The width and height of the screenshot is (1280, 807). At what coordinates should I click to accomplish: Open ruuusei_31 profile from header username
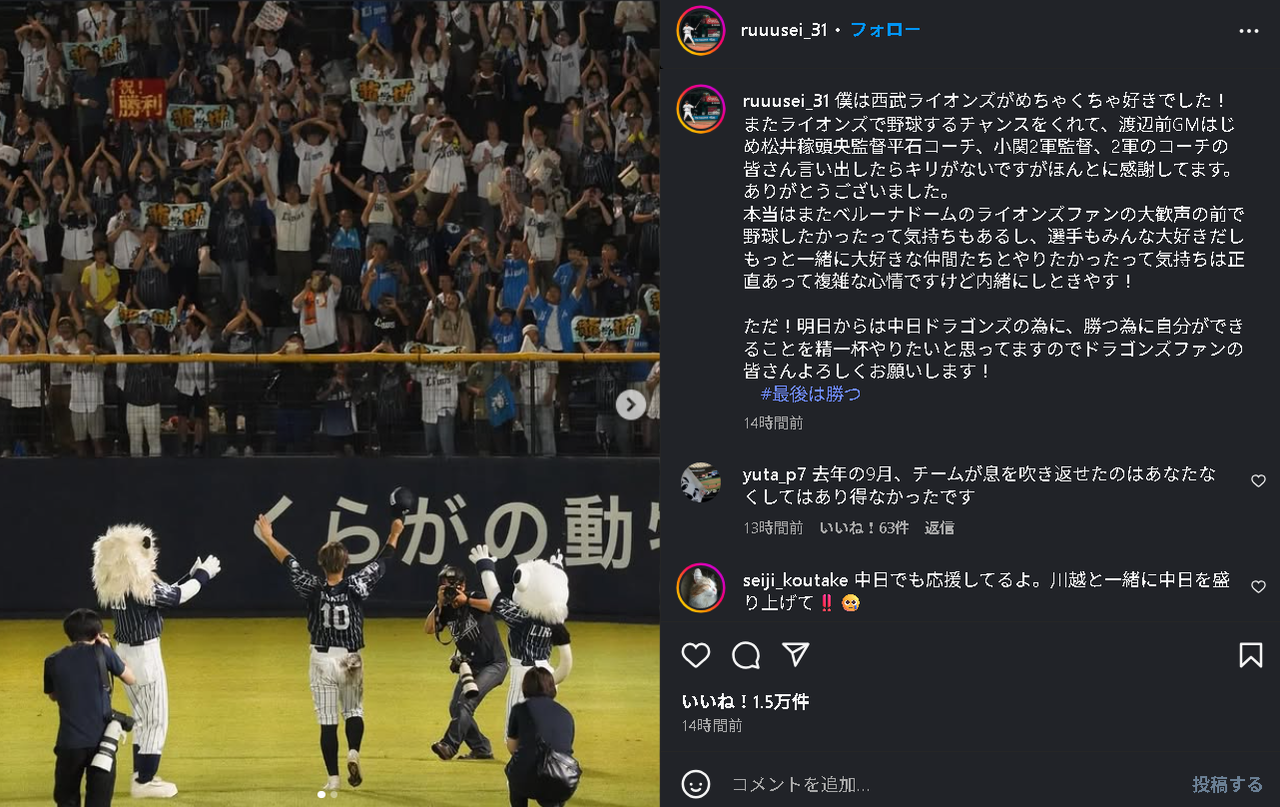click(784, 30)
